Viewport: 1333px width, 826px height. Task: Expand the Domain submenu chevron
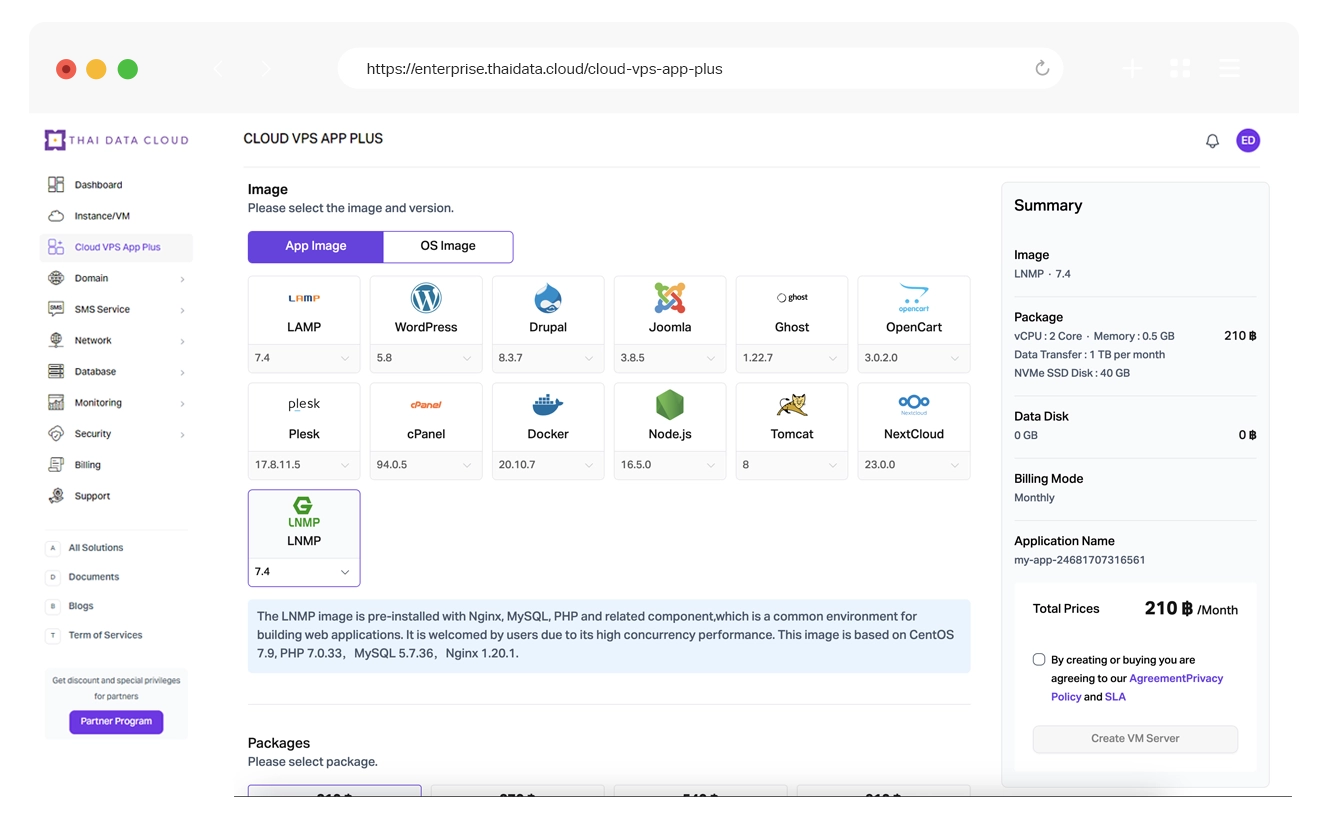pyautogui.click(x=182, y=279)
